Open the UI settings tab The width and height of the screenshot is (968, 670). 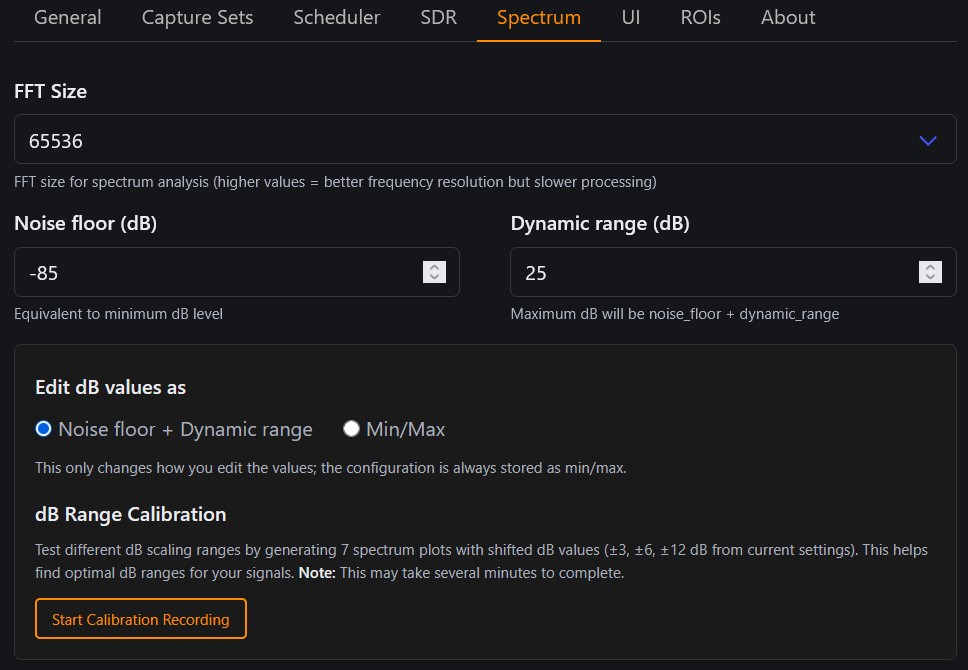click(x=630, y=18)
